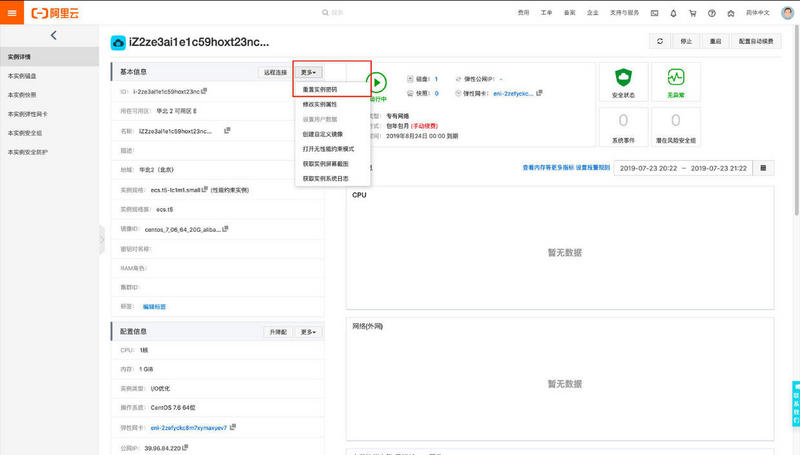The height and width of the screenshot is (455, 800).
Task: Click the 停止 button
Action: [686, 41]
